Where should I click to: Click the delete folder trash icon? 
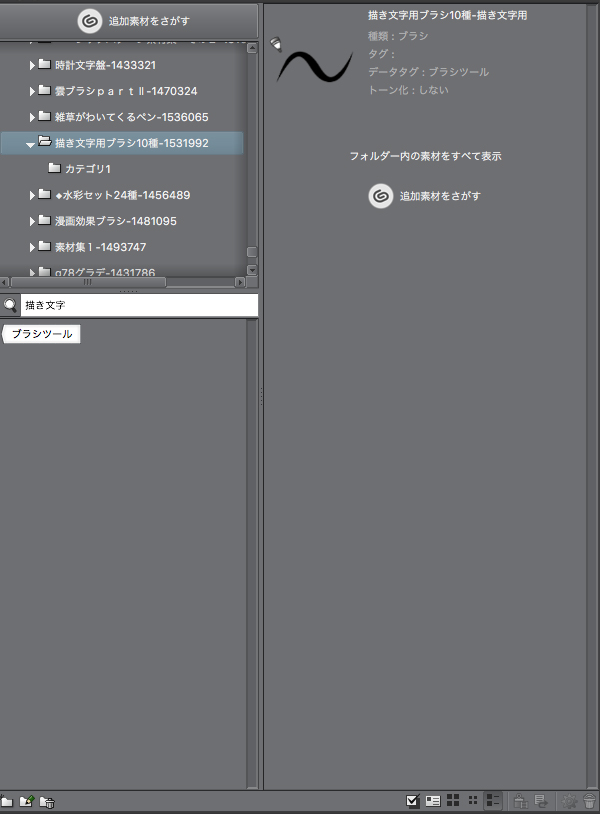[47, 803]
